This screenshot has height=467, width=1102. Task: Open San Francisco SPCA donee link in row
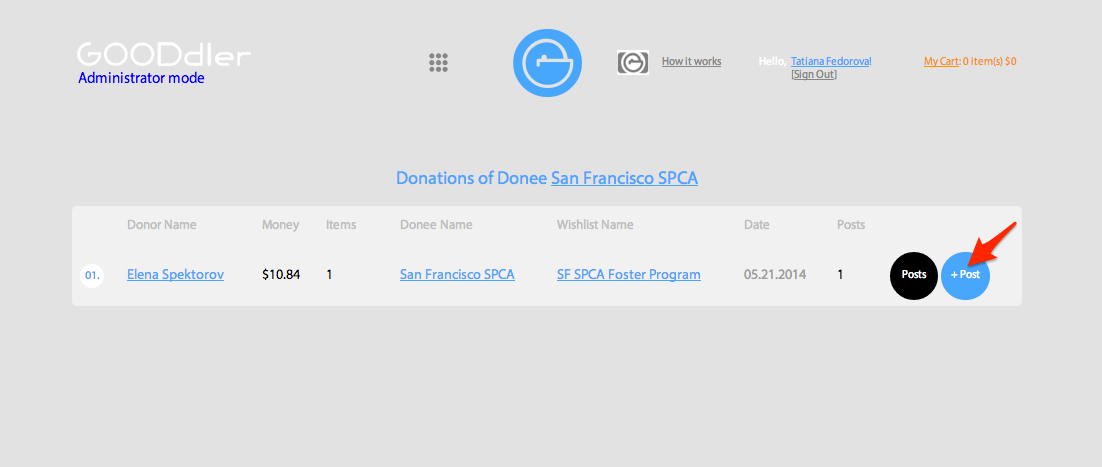[x=458, y=275]
